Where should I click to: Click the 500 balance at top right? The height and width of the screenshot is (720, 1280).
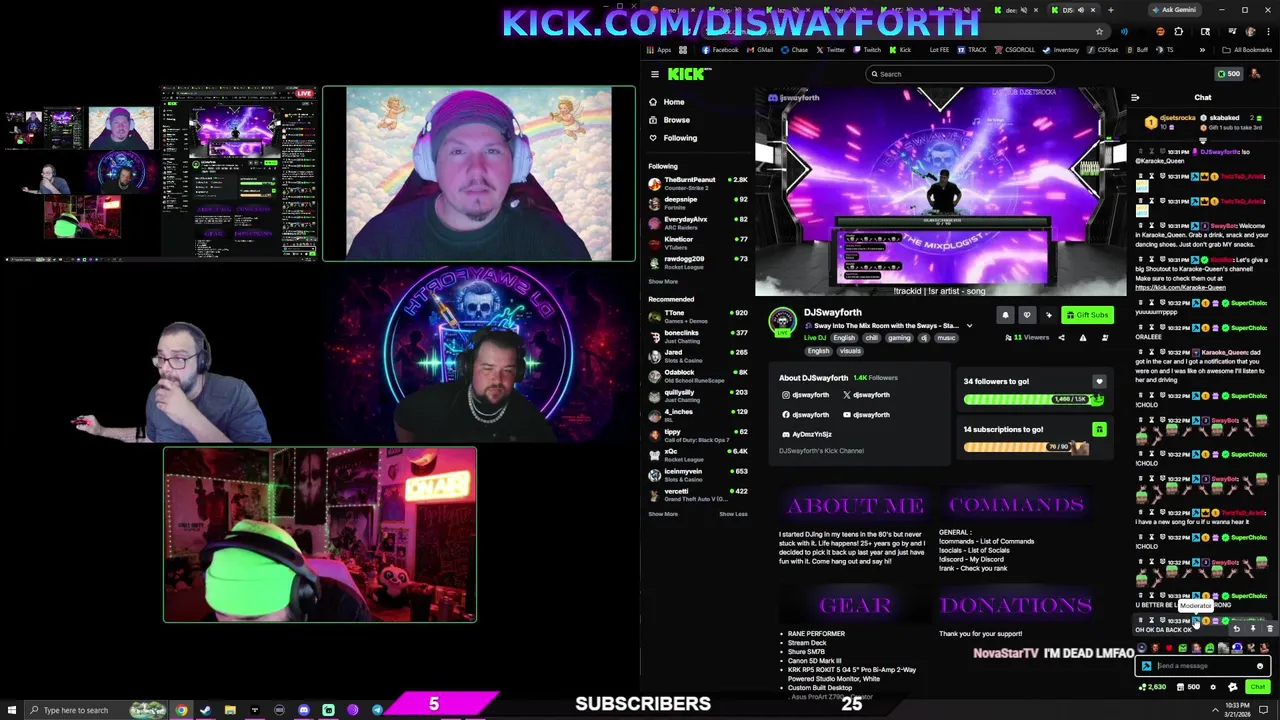click(1229, 74)
